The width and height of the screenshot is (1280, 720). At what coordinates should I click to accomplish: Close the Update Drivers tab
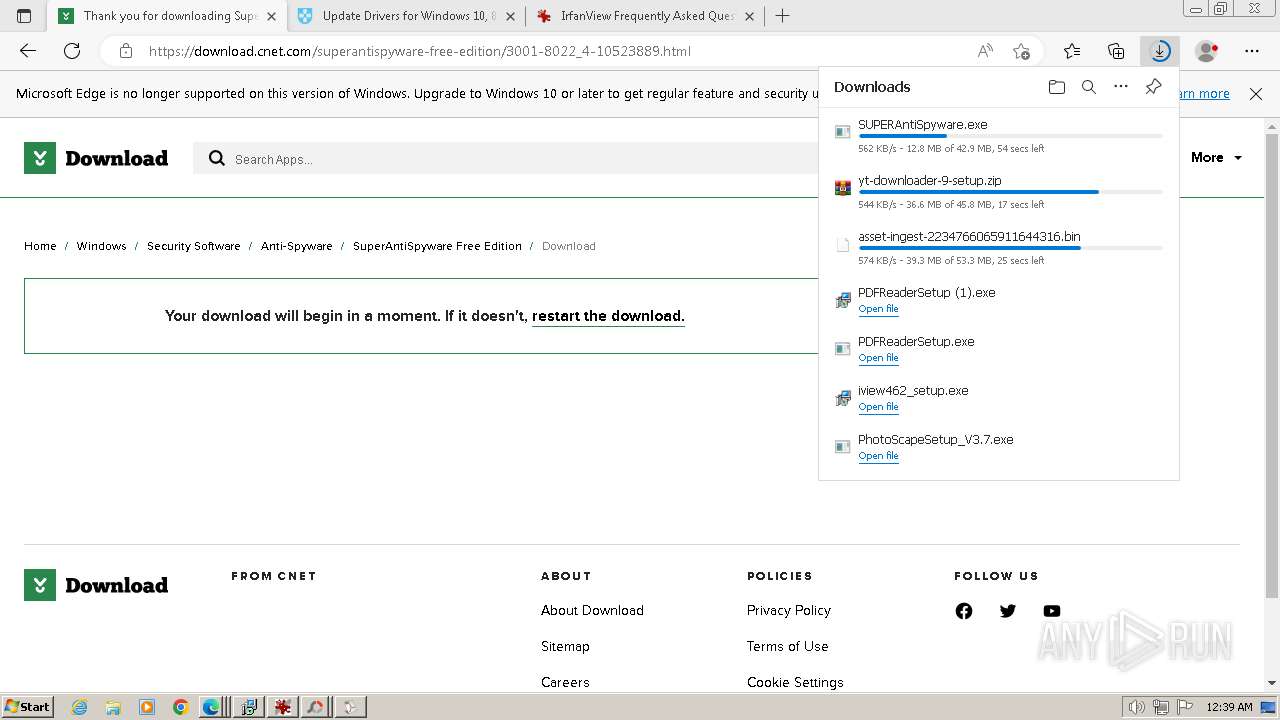(x=510, y=16)
